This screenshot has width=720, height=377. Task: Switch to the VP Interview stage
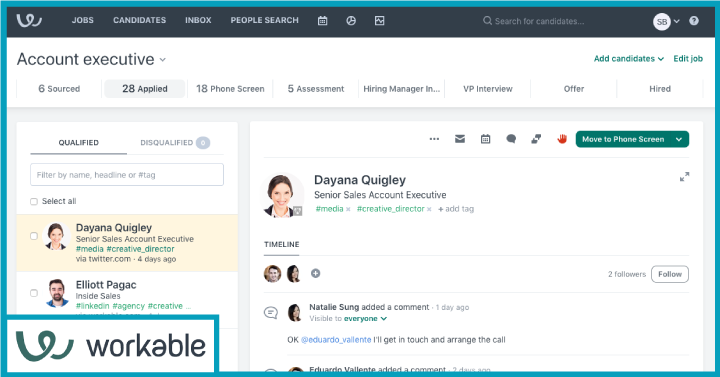488,89
